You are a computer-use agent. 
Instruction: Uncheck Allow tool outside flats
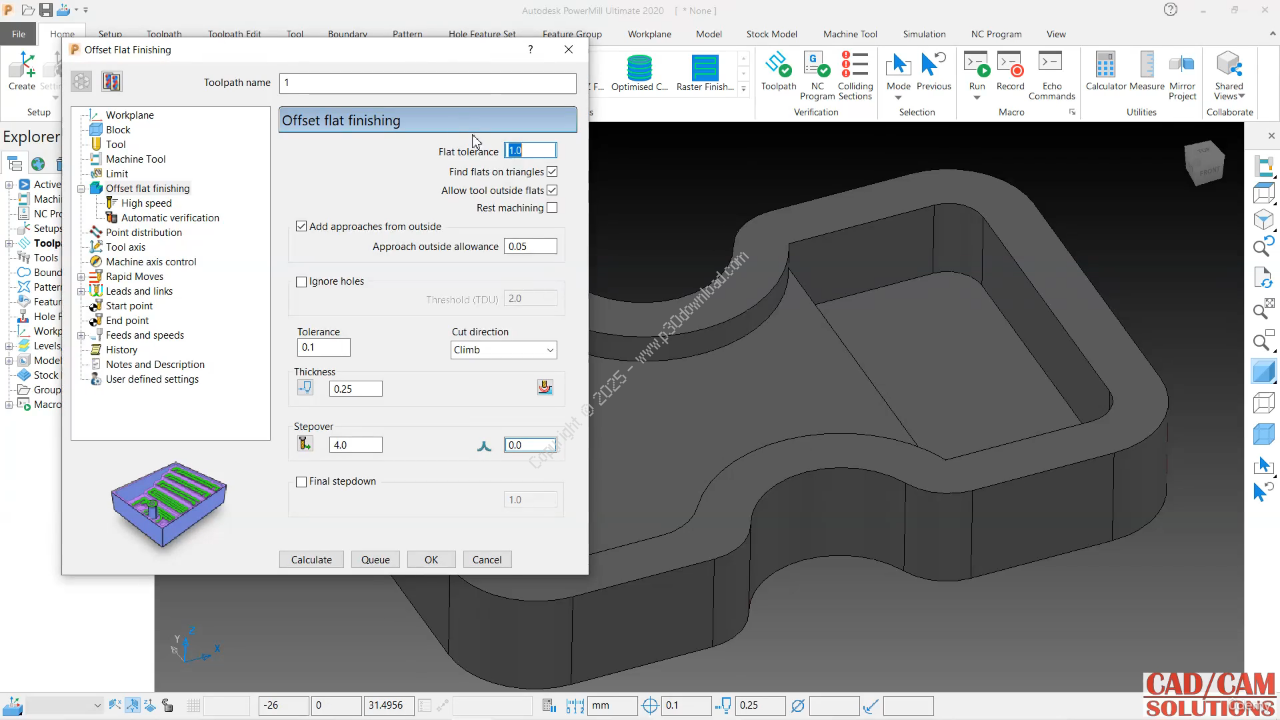552,190
